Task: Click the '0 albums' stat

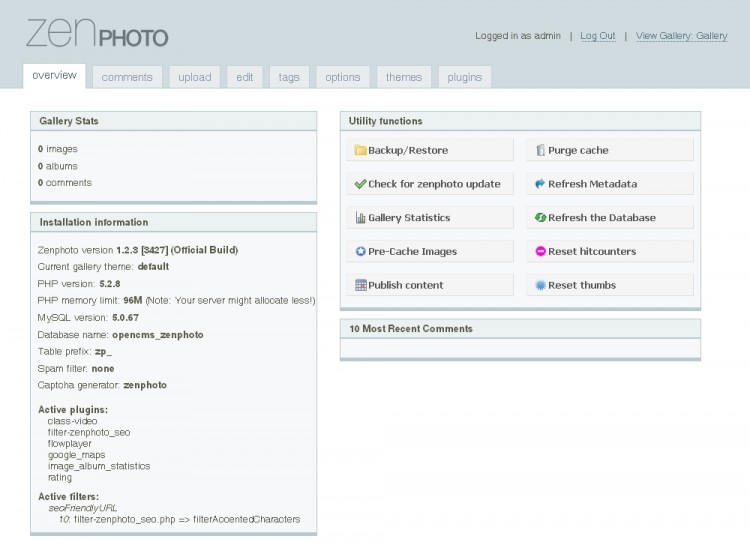Action: click(57, 166)
